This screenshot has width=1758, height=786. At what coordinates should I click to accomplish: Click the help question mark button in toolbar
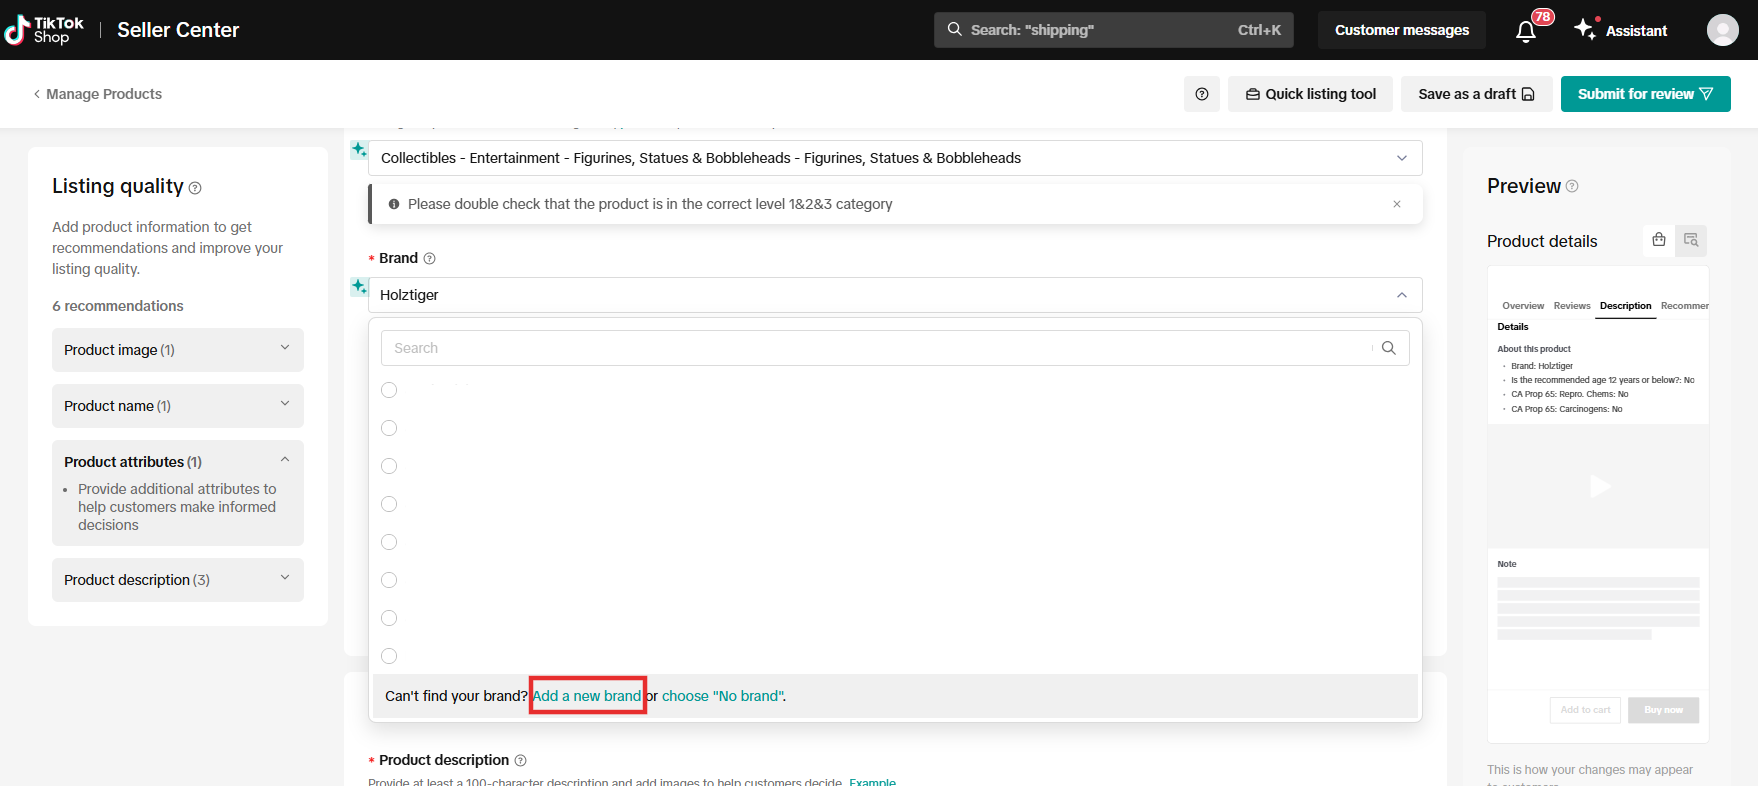[1201, 94]
